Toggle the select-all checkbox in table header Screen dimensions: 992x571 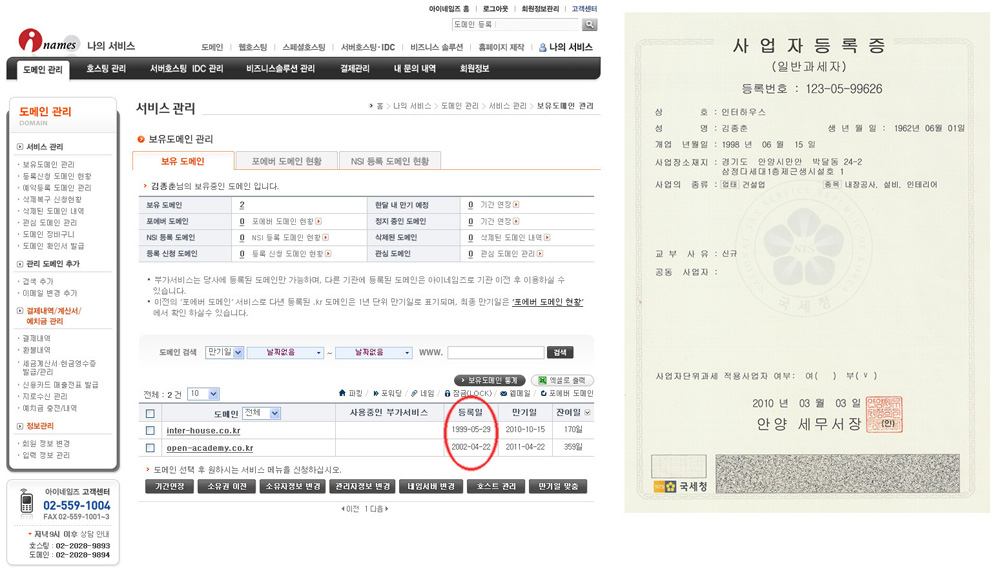point(150,414)
